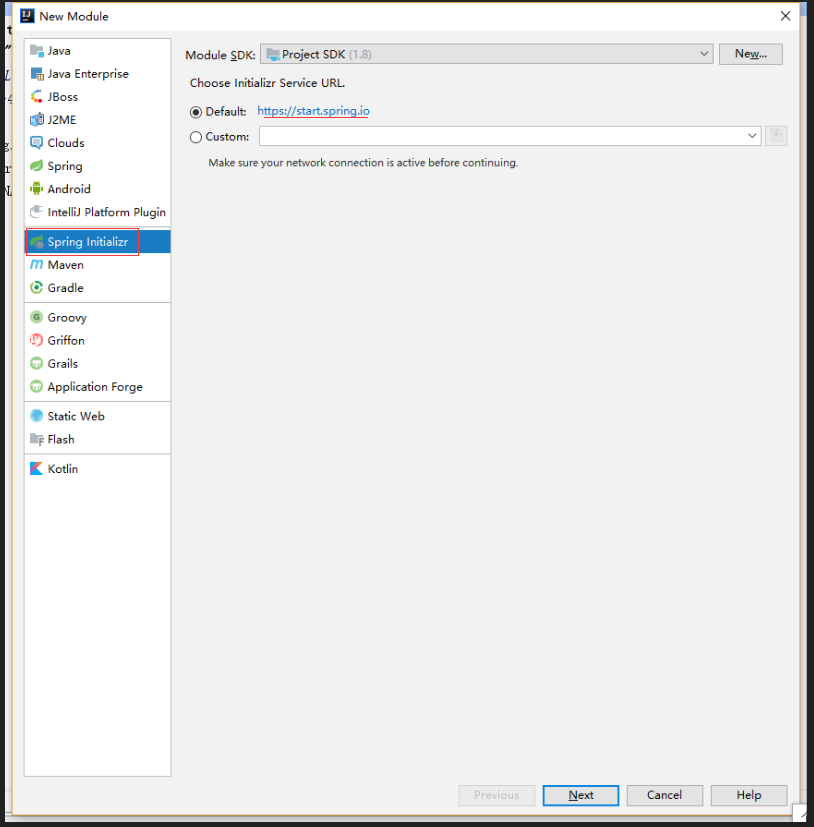Select the Static Web label
The width and height of the screenshot is (814, 827).
76,416
